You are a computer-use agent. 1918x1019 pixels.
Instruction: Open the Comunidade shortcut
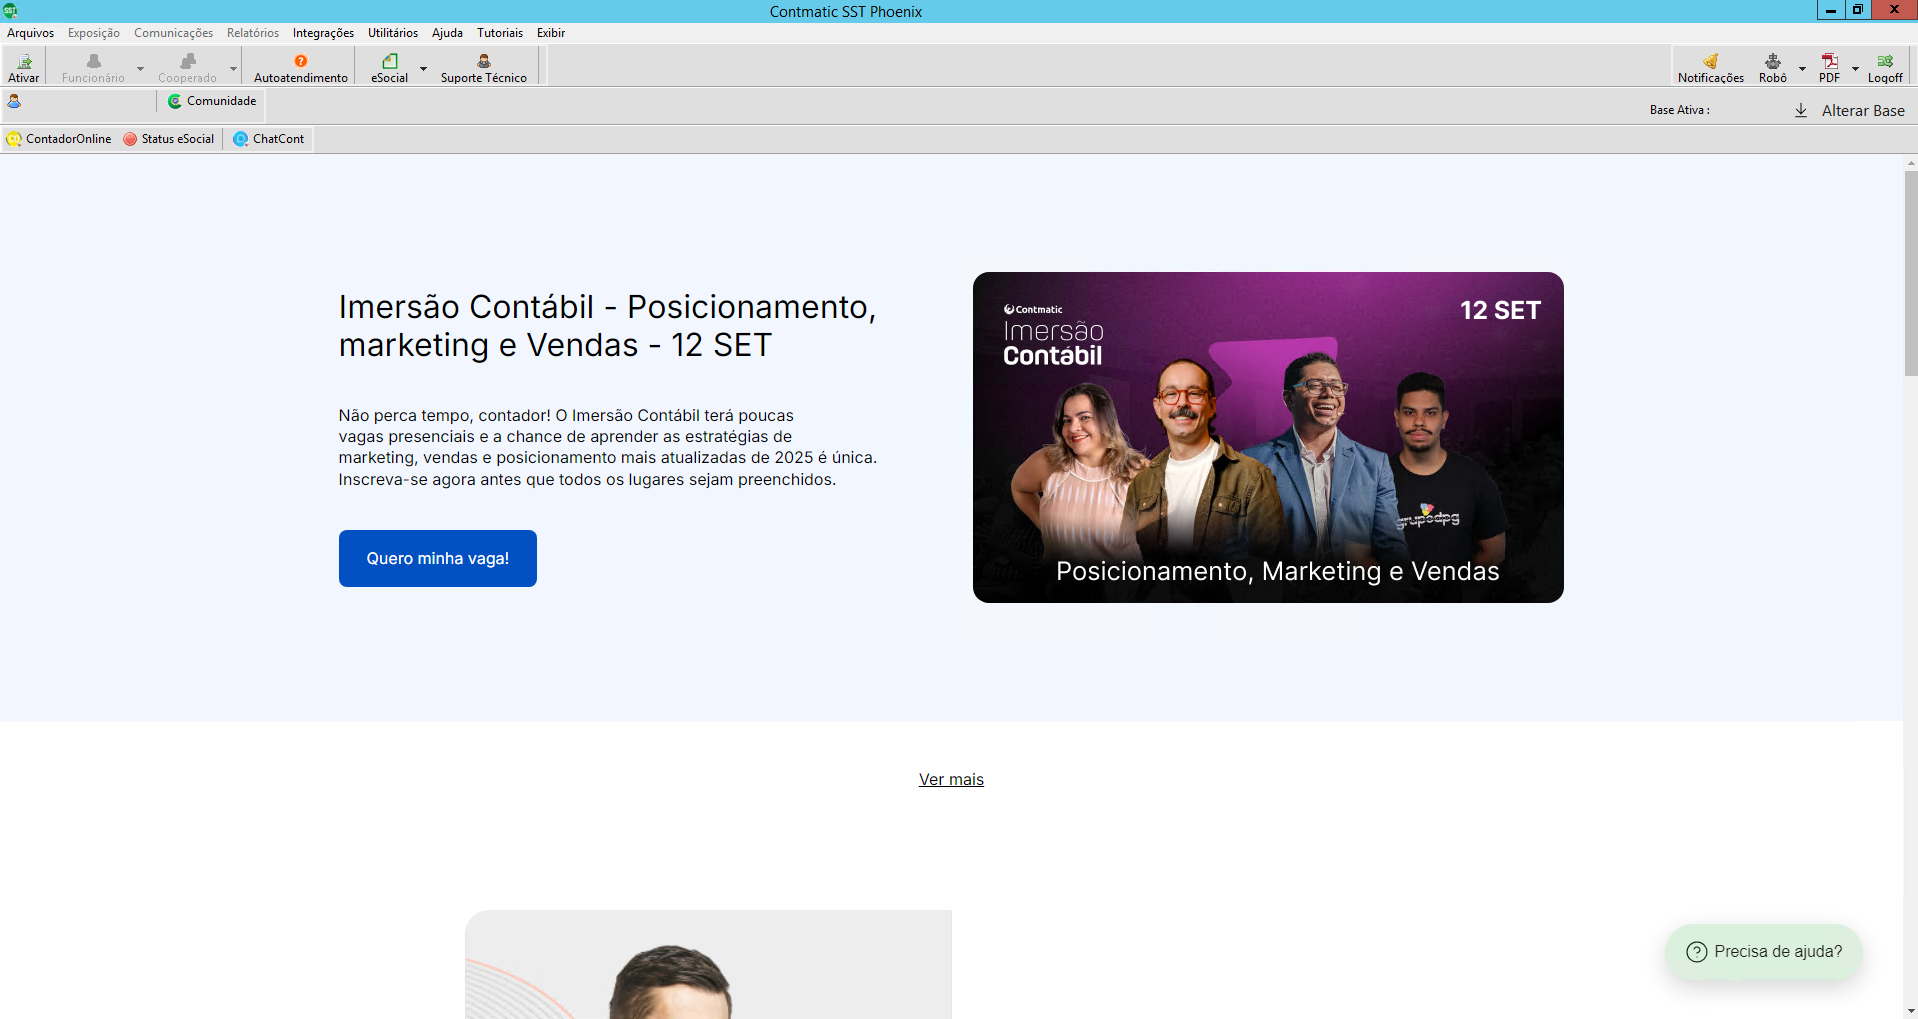pyautogui.click(x=212, y=101)
